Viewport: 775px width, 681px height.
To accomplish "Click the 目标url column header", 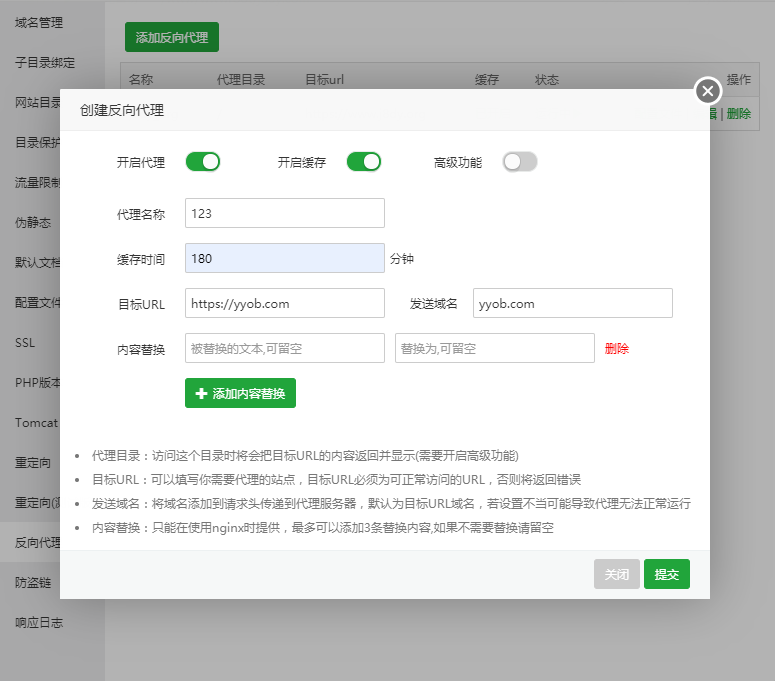I will click(x=324, y=80).
